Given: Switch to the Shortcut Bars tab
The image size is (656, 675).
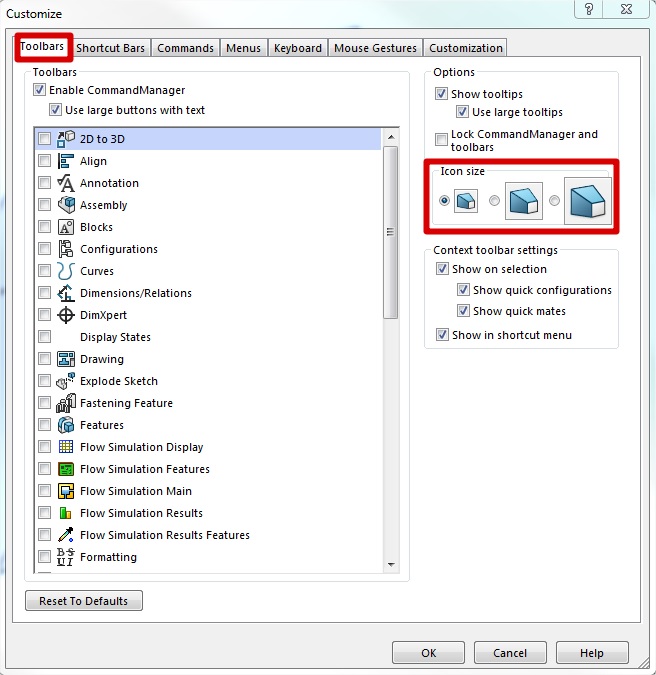Looking at the screenshot, I should [x=110, y=48].
